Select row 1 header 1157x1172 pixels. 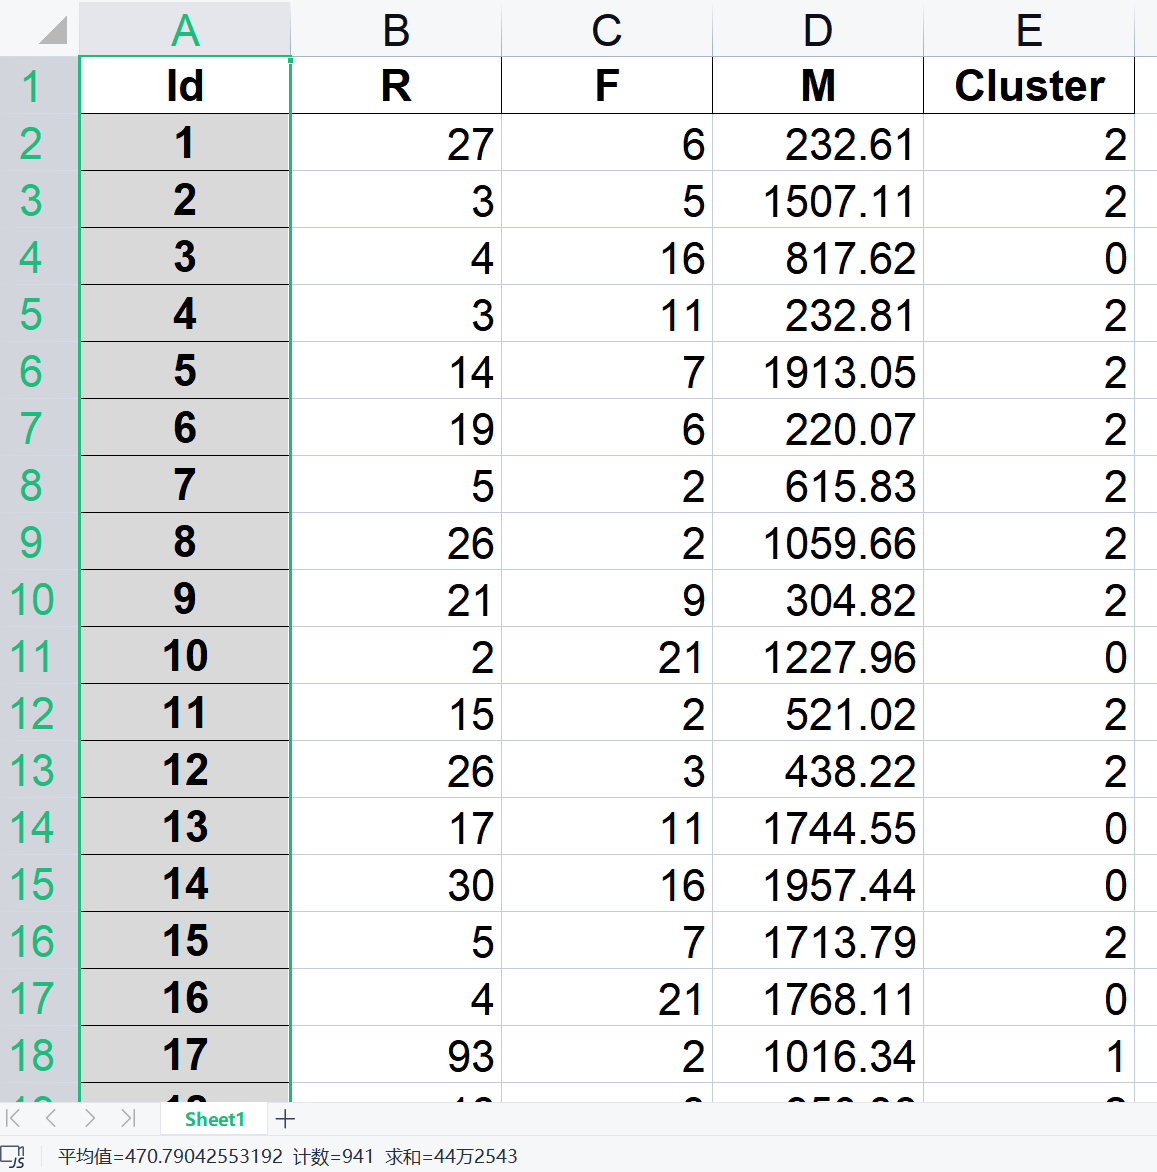click(x=31, y=86)
